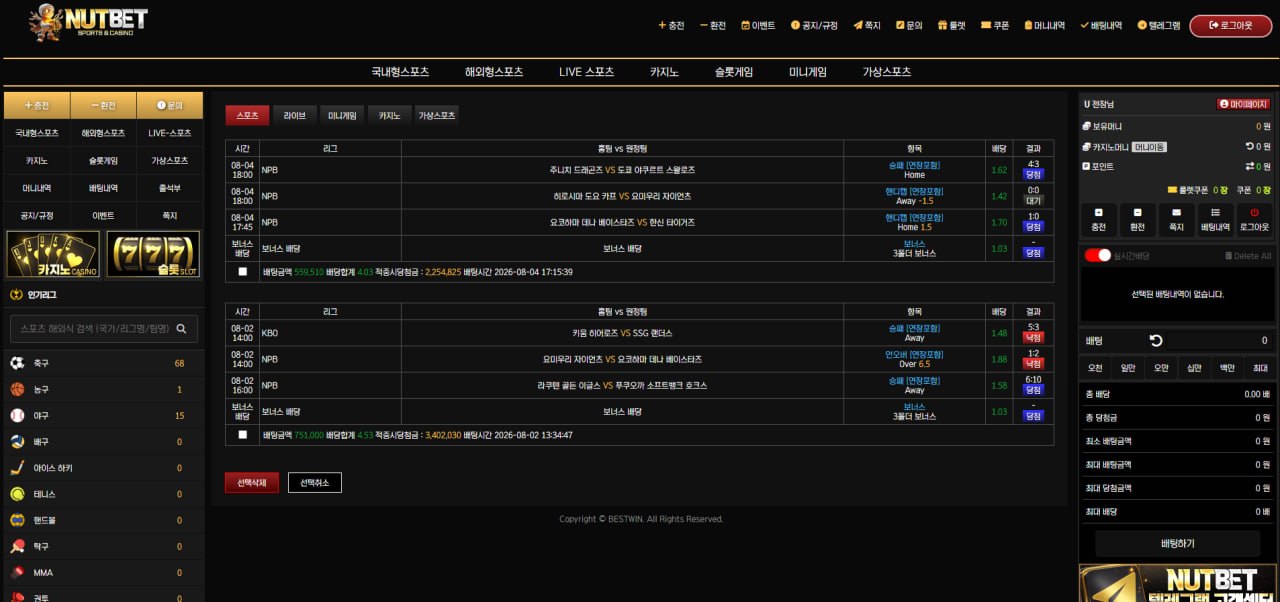Select MMA in the sports list
The width and height of the screenshot is (1280, 602).
coord(104,573)
